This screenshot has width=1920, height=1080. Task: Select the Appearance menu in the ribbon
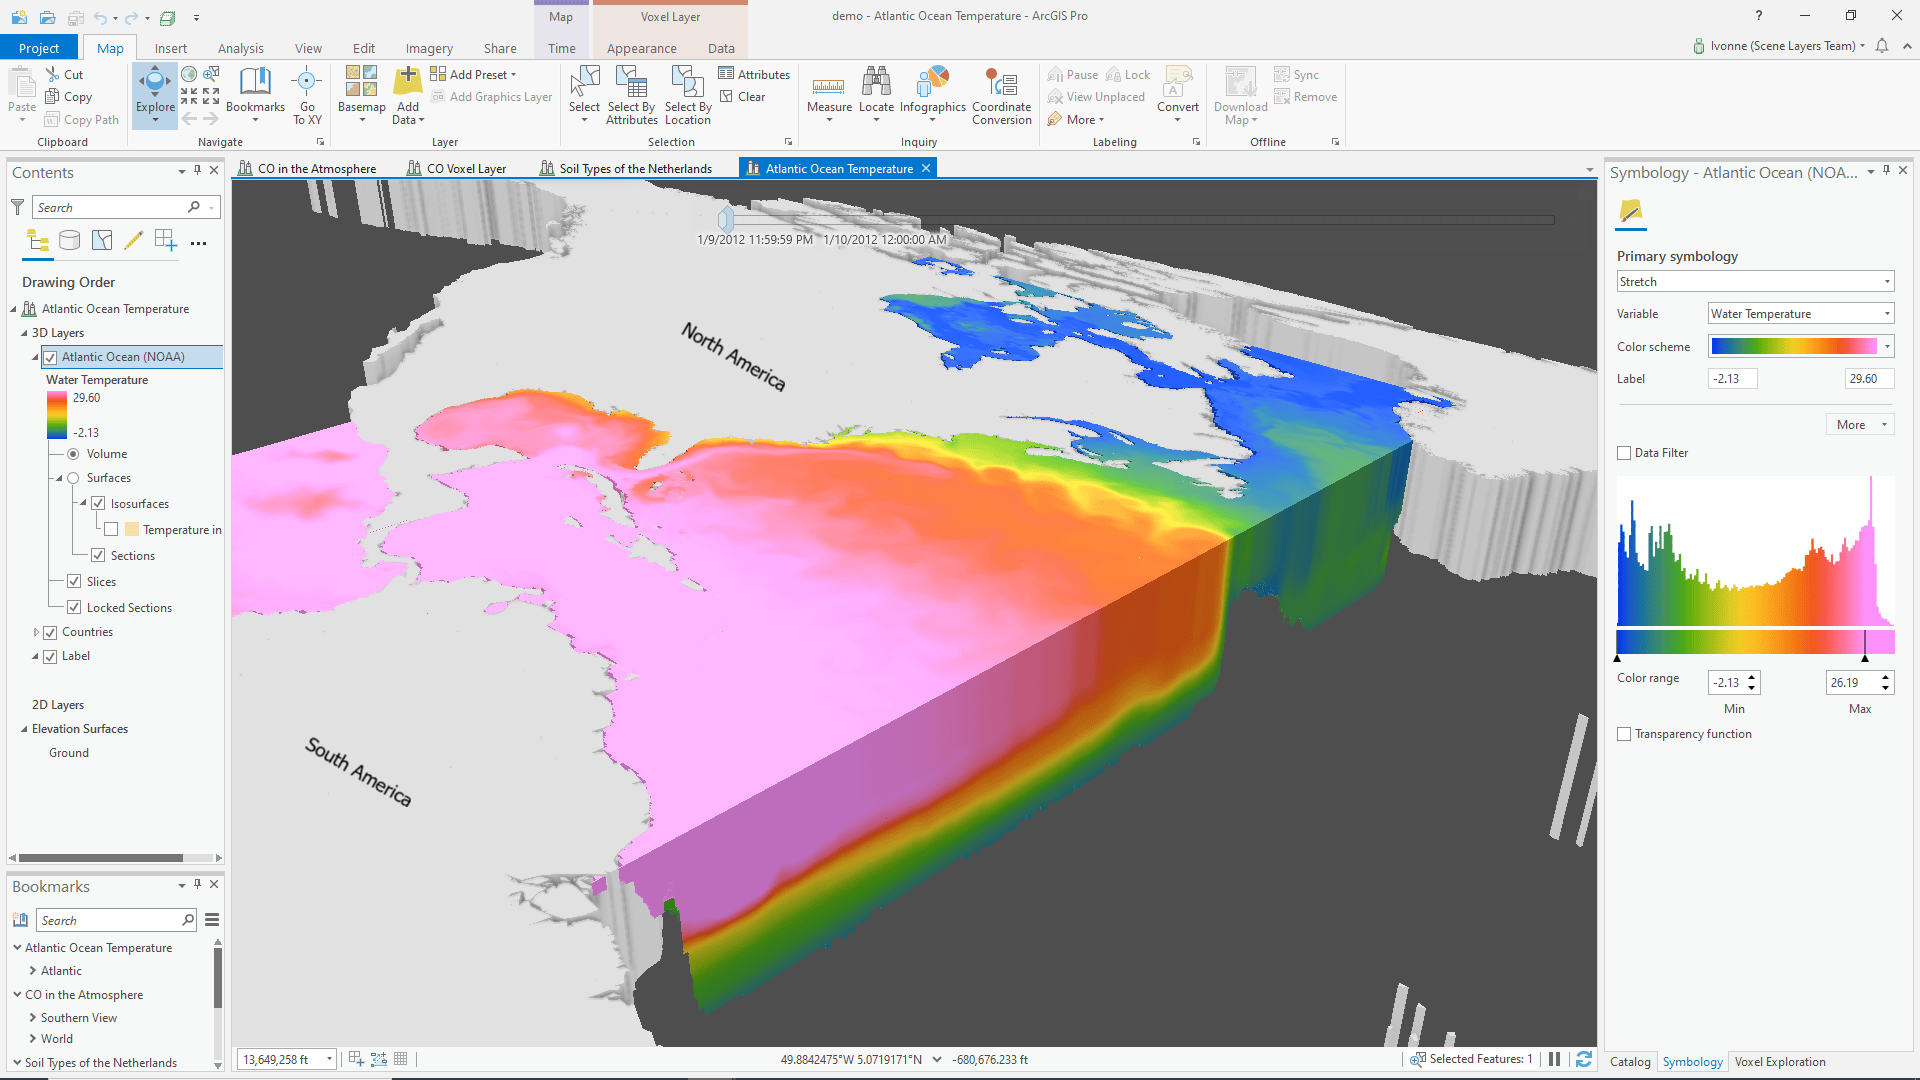641,49
